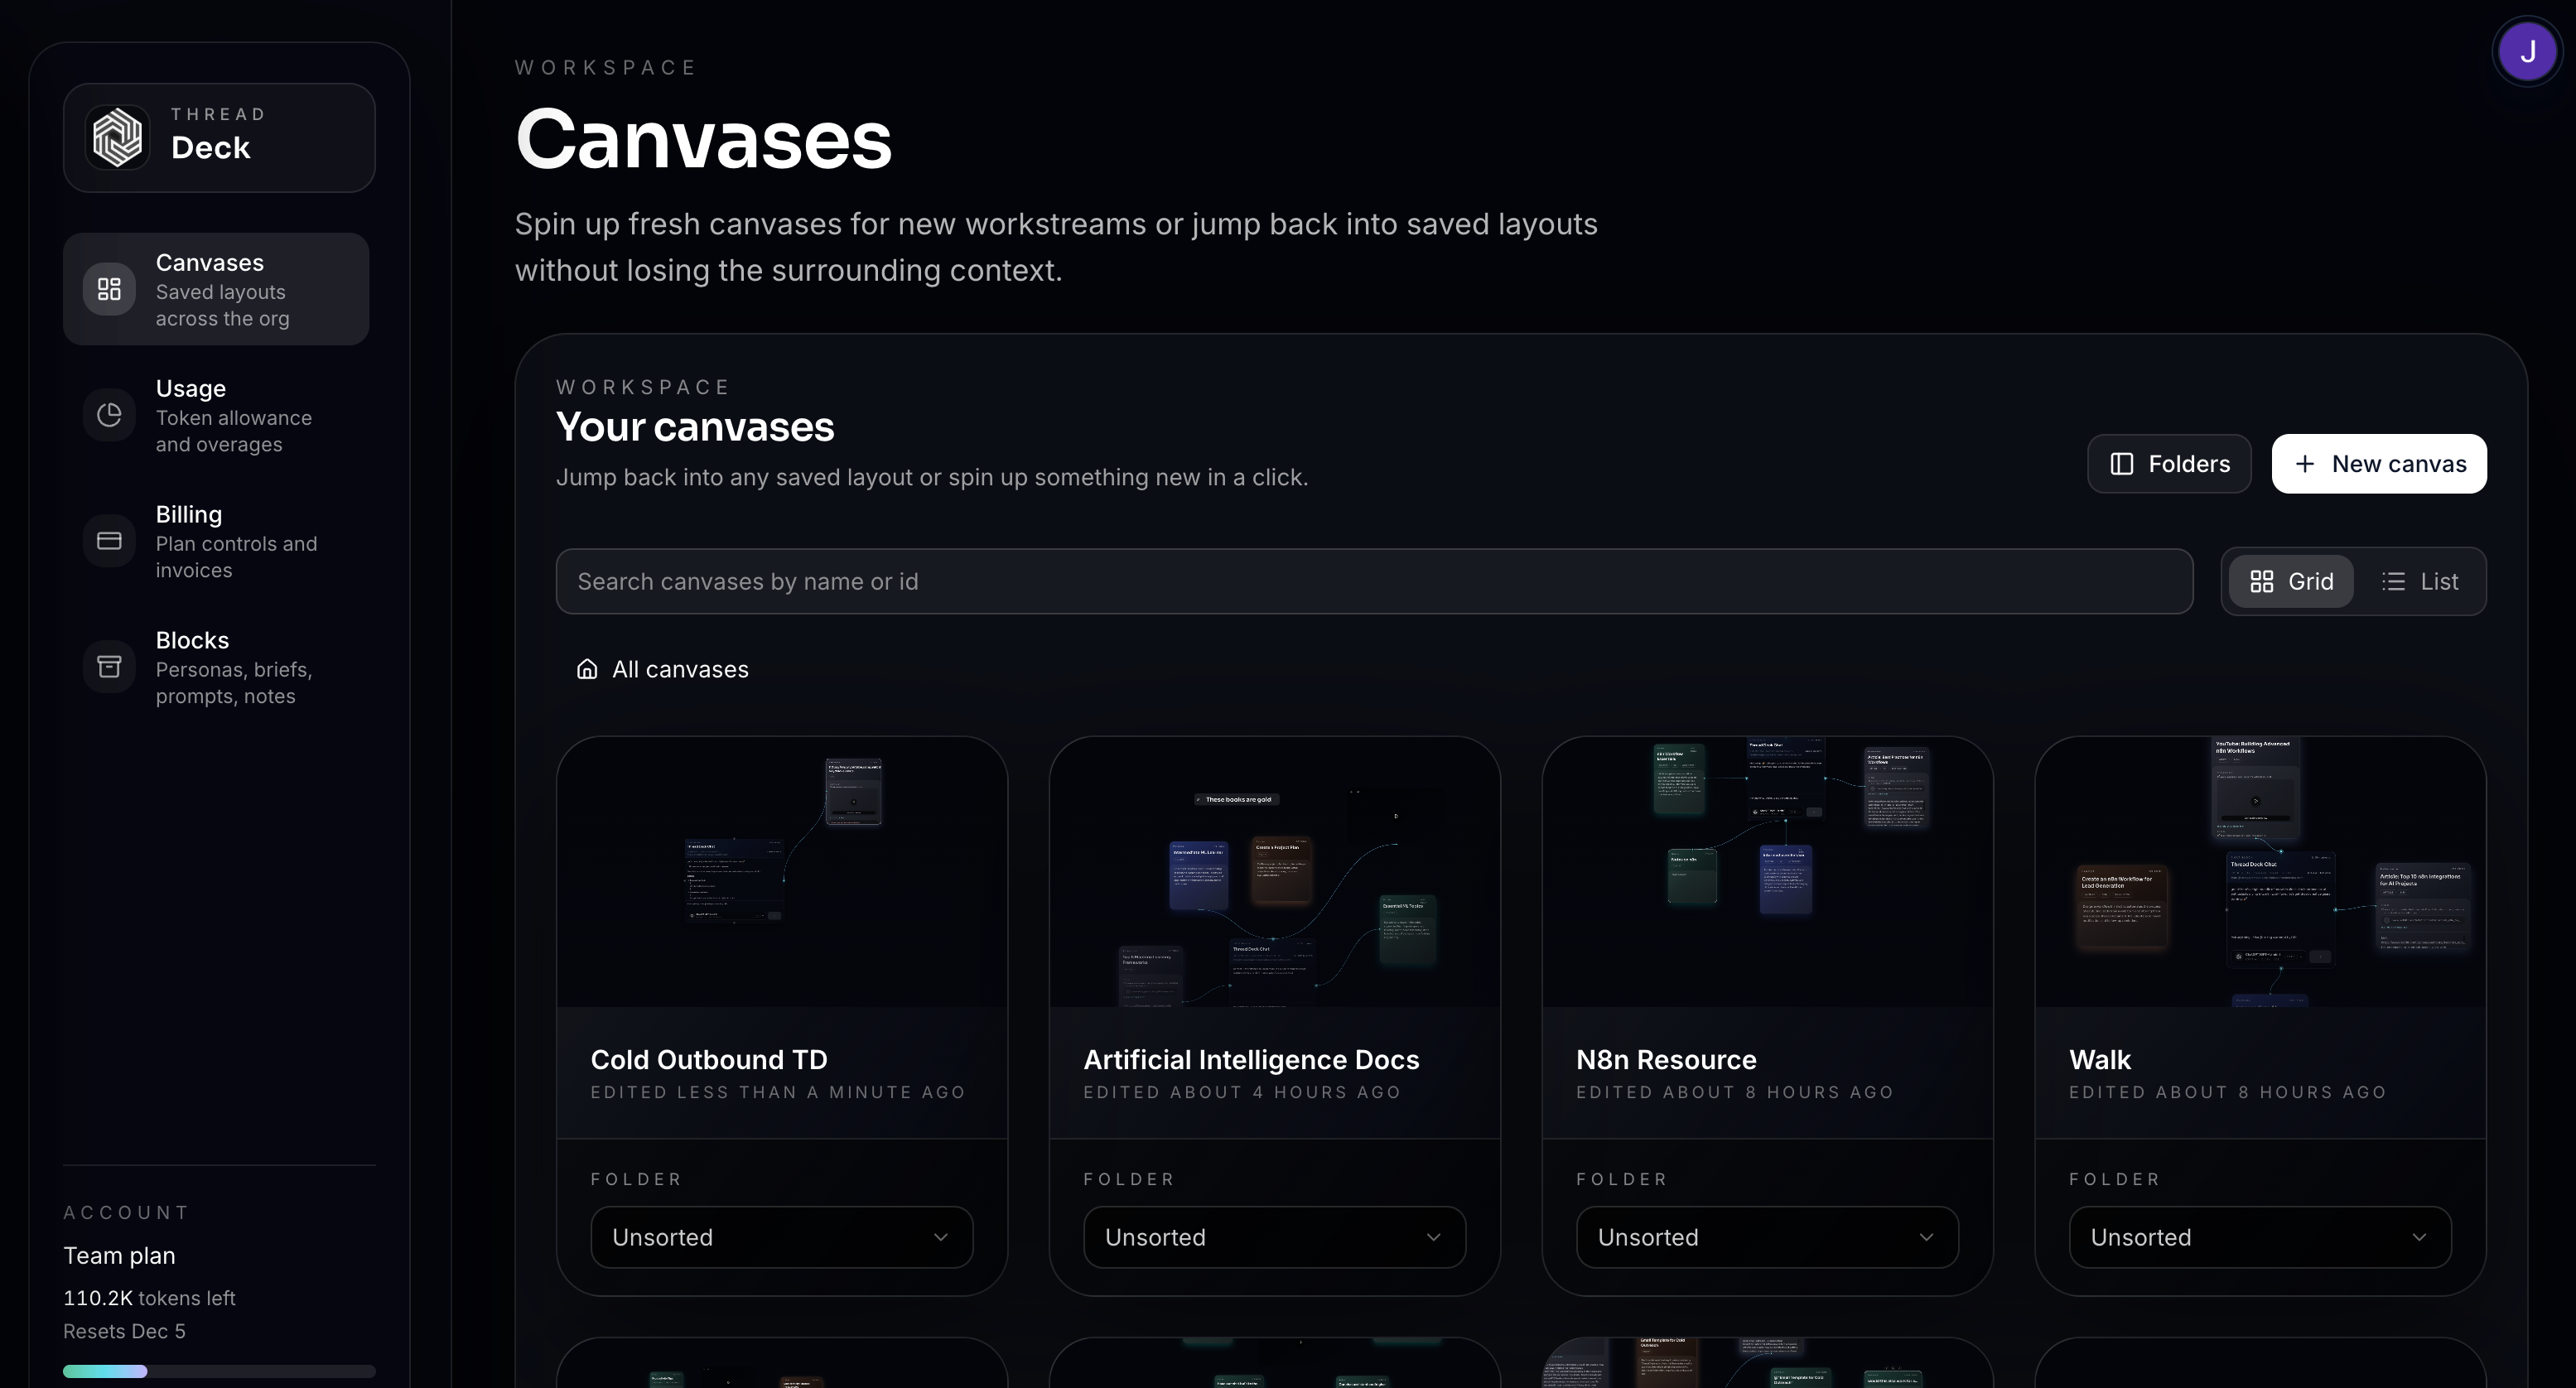Click the token usage progress bar

[219, 1371]
